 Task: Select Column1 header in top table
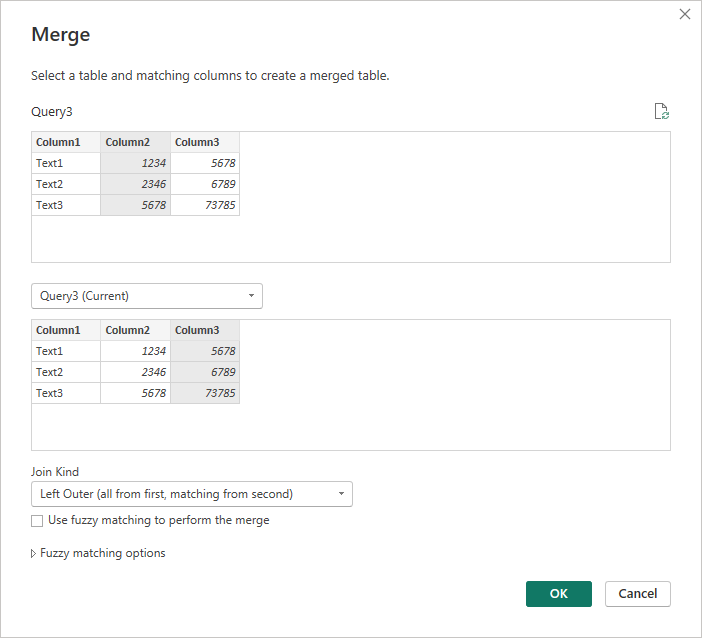(66, 142)
